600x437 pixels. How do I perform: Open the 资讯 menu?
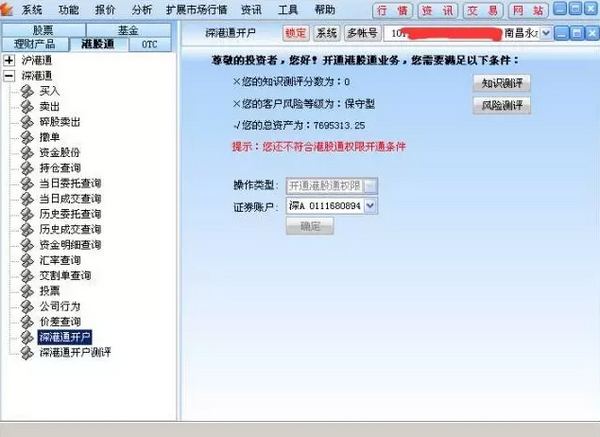(251, 10)
